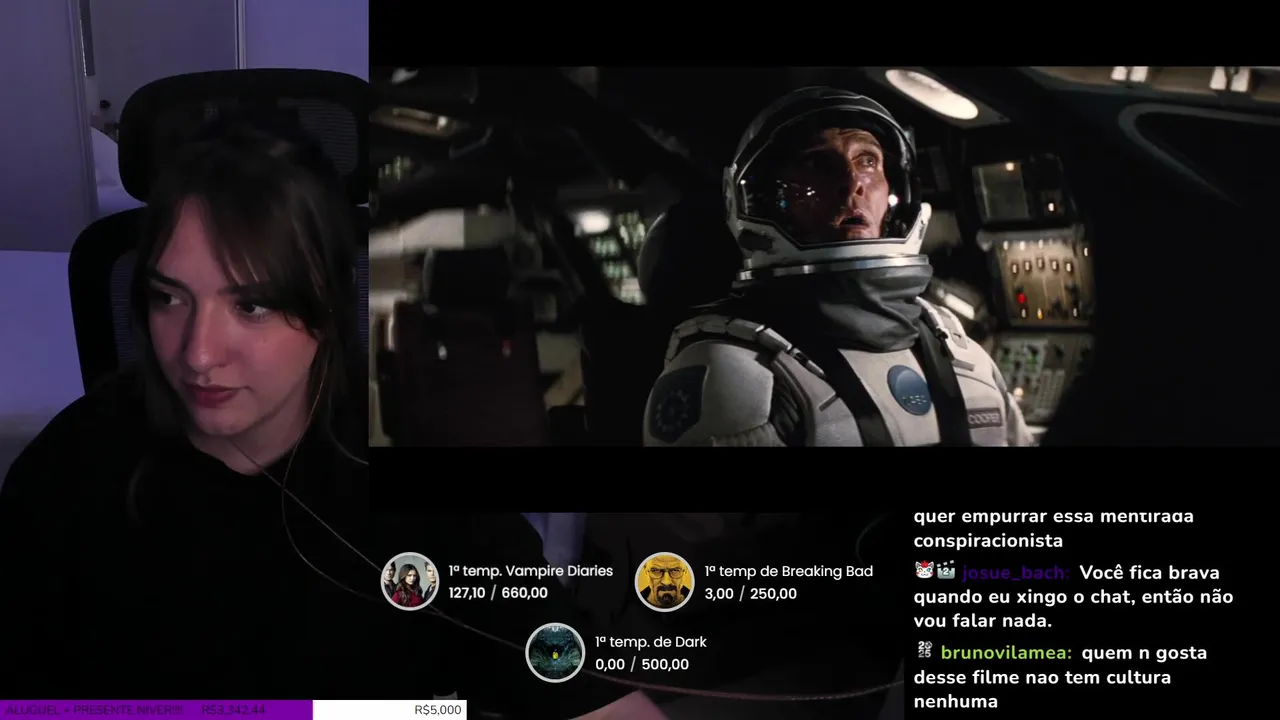The height and width of the screenshot is (720, 1280).
Task: Click the Dark series goal icon
Action: [555, 652]
